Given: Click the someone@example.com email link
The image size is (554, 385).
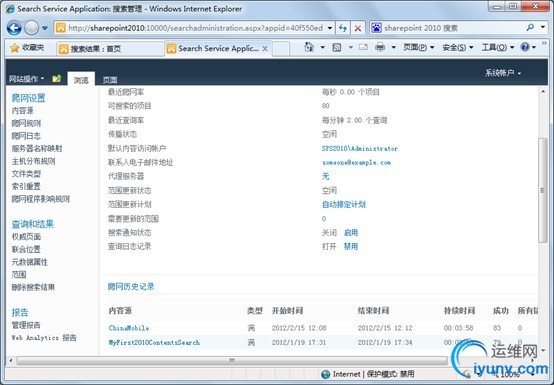Looking at the screenshot, I should [356, 162].
